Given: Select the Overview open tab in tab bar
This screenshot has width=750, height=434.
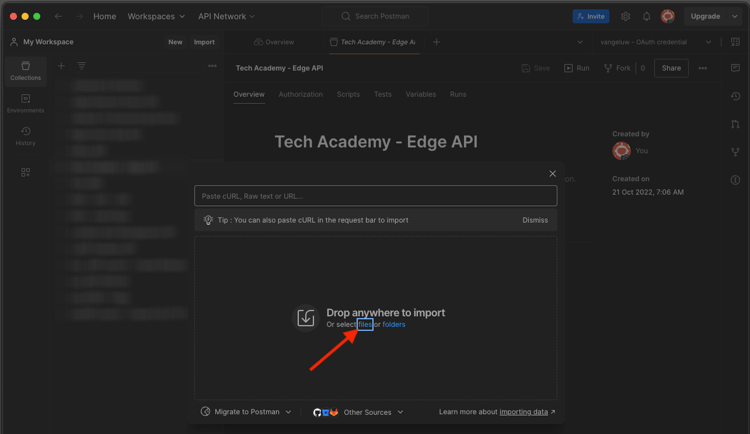Looking at the screenshot, I should 274,42.
